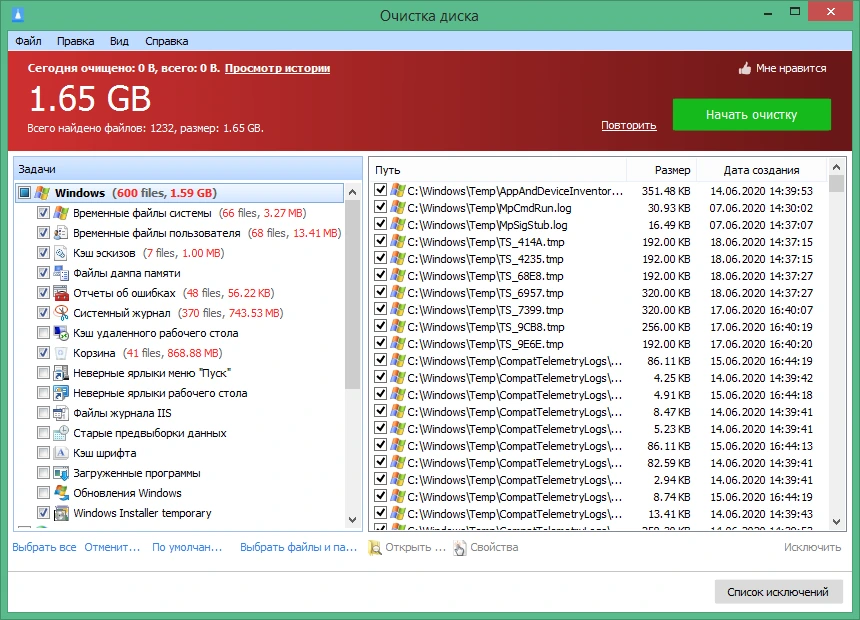Select the TS_7399.tmp file row
The image size is (860, 620).
598,310
